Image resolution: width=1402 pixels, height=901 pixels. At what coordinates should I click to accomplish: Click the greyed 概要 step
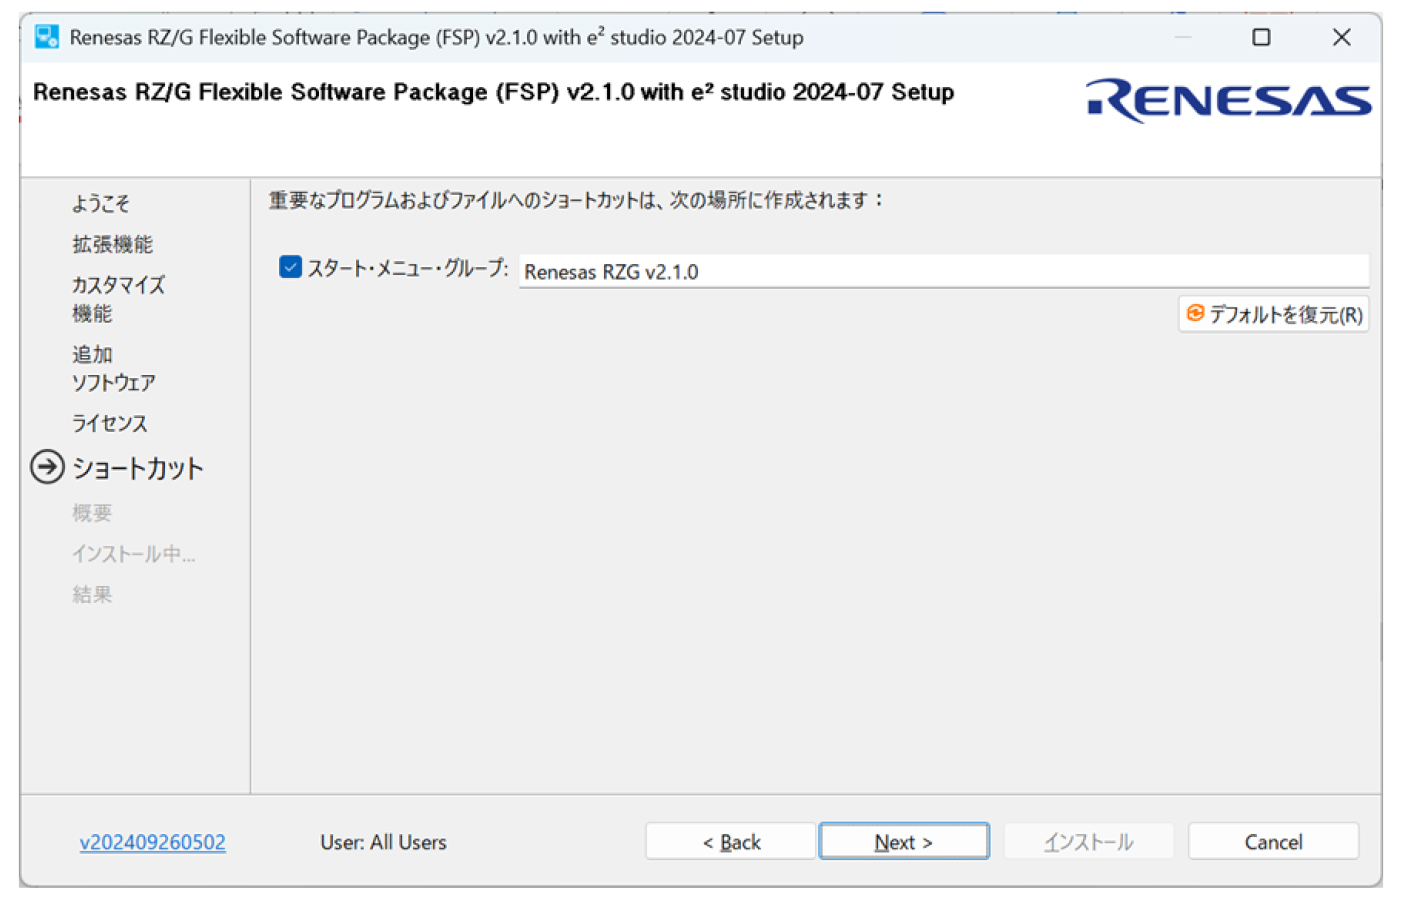point(92,513)
